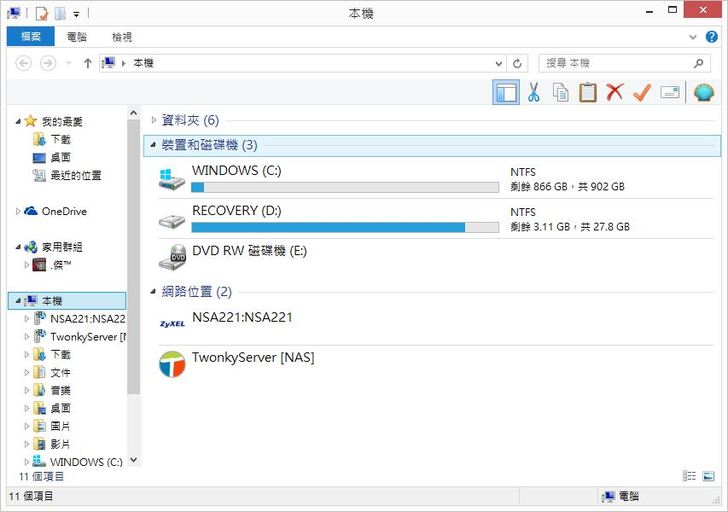The height and width of the screenshot is (512, 728).
Task: Switch to details view icon
Action: tap(689, 476)
